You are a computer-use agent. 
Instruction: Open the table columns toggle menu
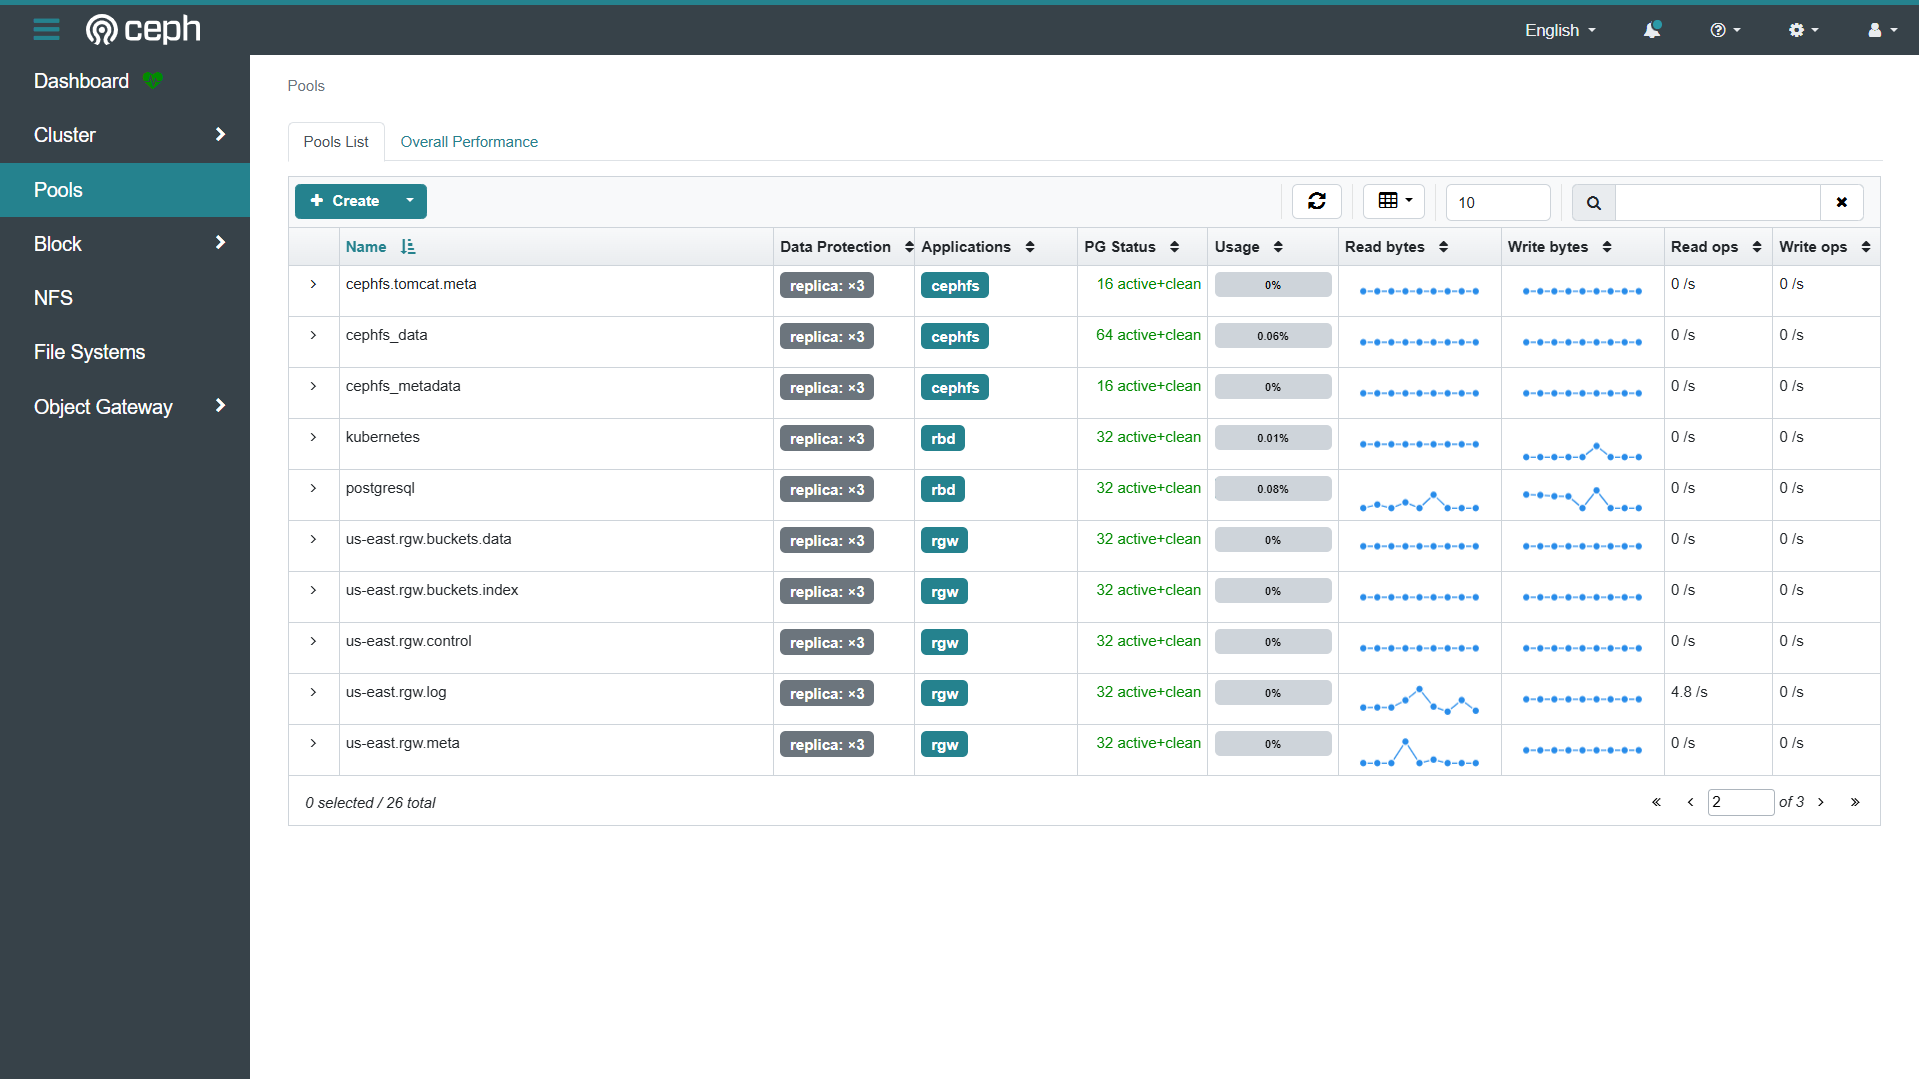click(x=1394, y=201)
